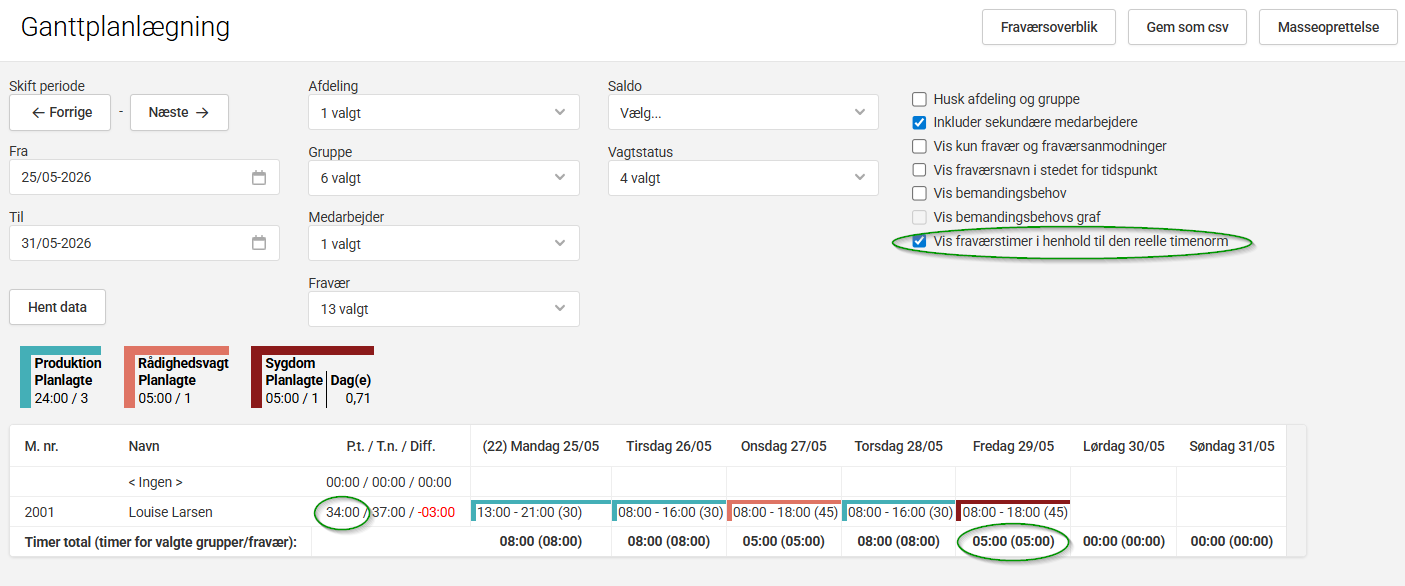Select Monday shift 13:00 - 21:00 bar
The width and height of the screenshot is (1405, 586).
[541, 511]
